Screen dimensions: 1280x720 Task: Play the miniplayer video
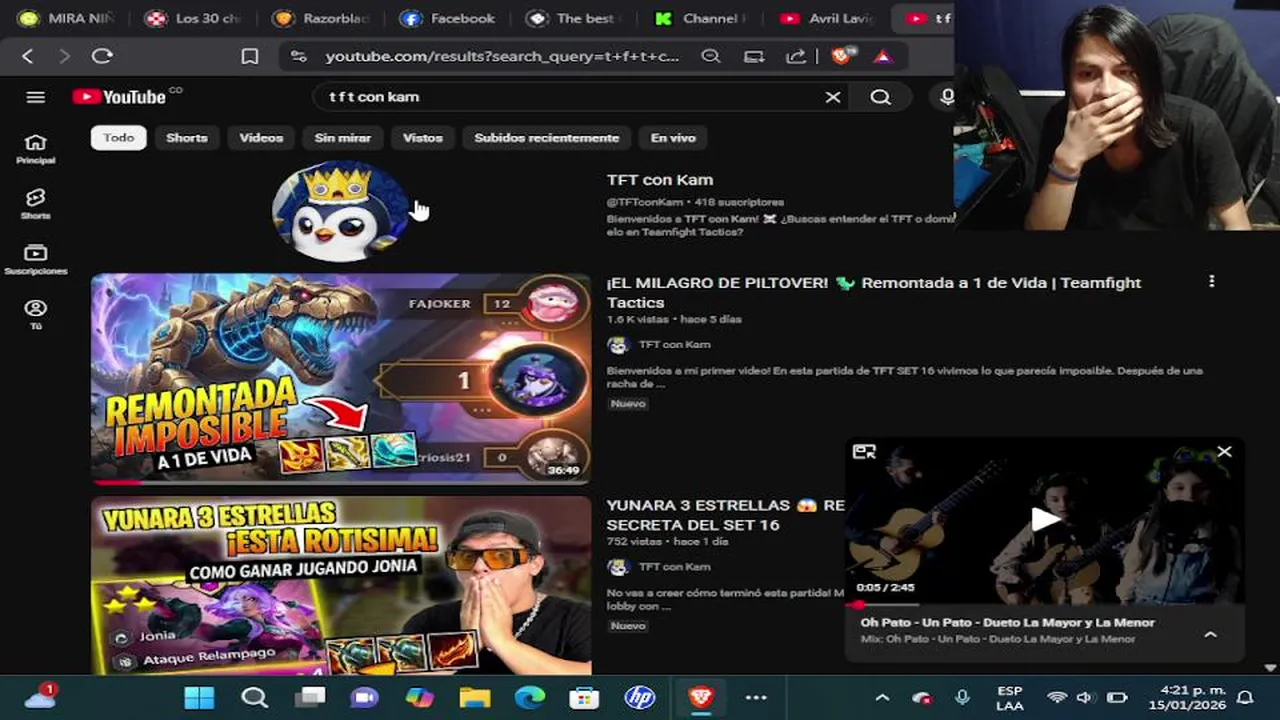(x=1044, y=518)
